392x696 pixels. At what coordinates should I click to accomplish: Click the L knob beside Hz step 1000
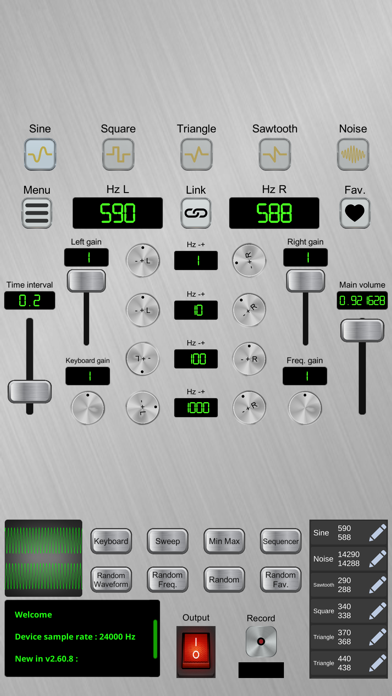point(143,407)
